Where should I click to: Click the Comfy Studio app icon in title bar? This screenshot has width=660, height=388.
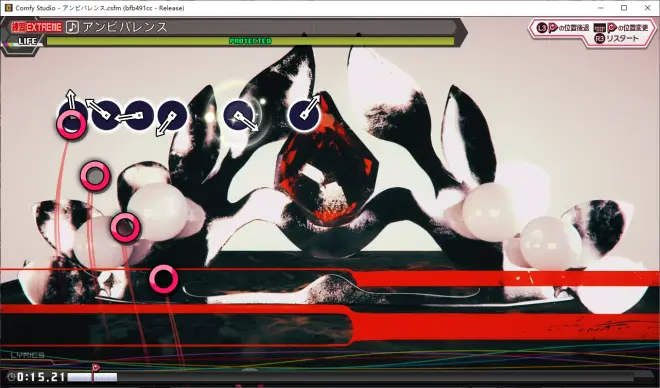coord(8,8)
